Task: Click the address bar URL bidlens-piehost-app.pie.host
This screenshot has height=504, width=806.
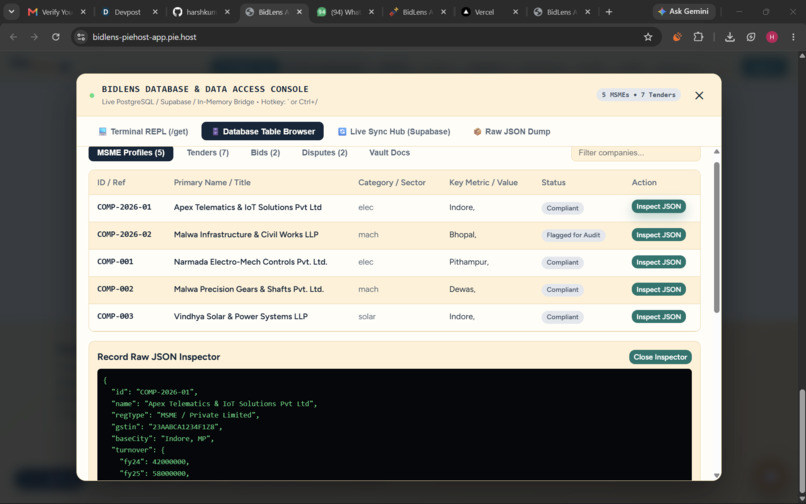Action: click(x=144, y=37)
